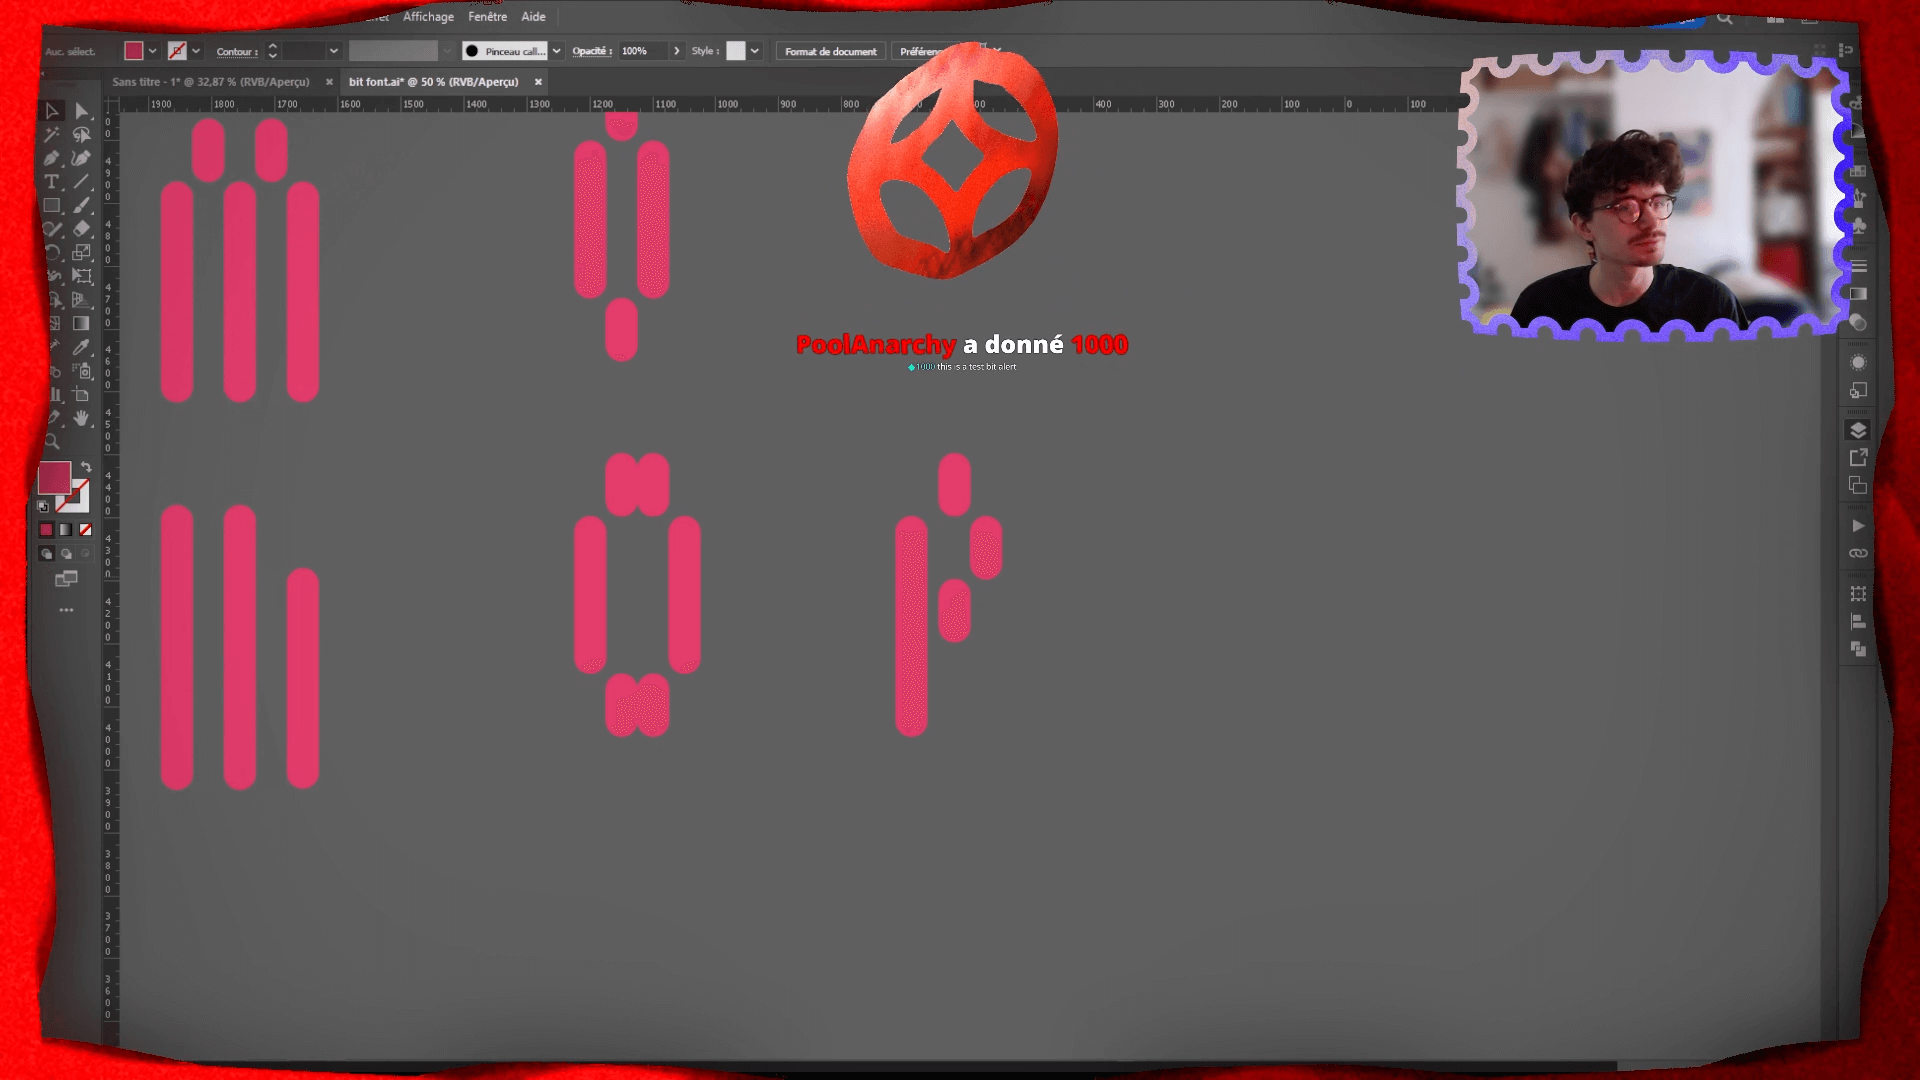This screenshot has height=1080, width=1920.
Task: Select the Gradient tool
Action: pyautogui.click(x=82, y=324)
